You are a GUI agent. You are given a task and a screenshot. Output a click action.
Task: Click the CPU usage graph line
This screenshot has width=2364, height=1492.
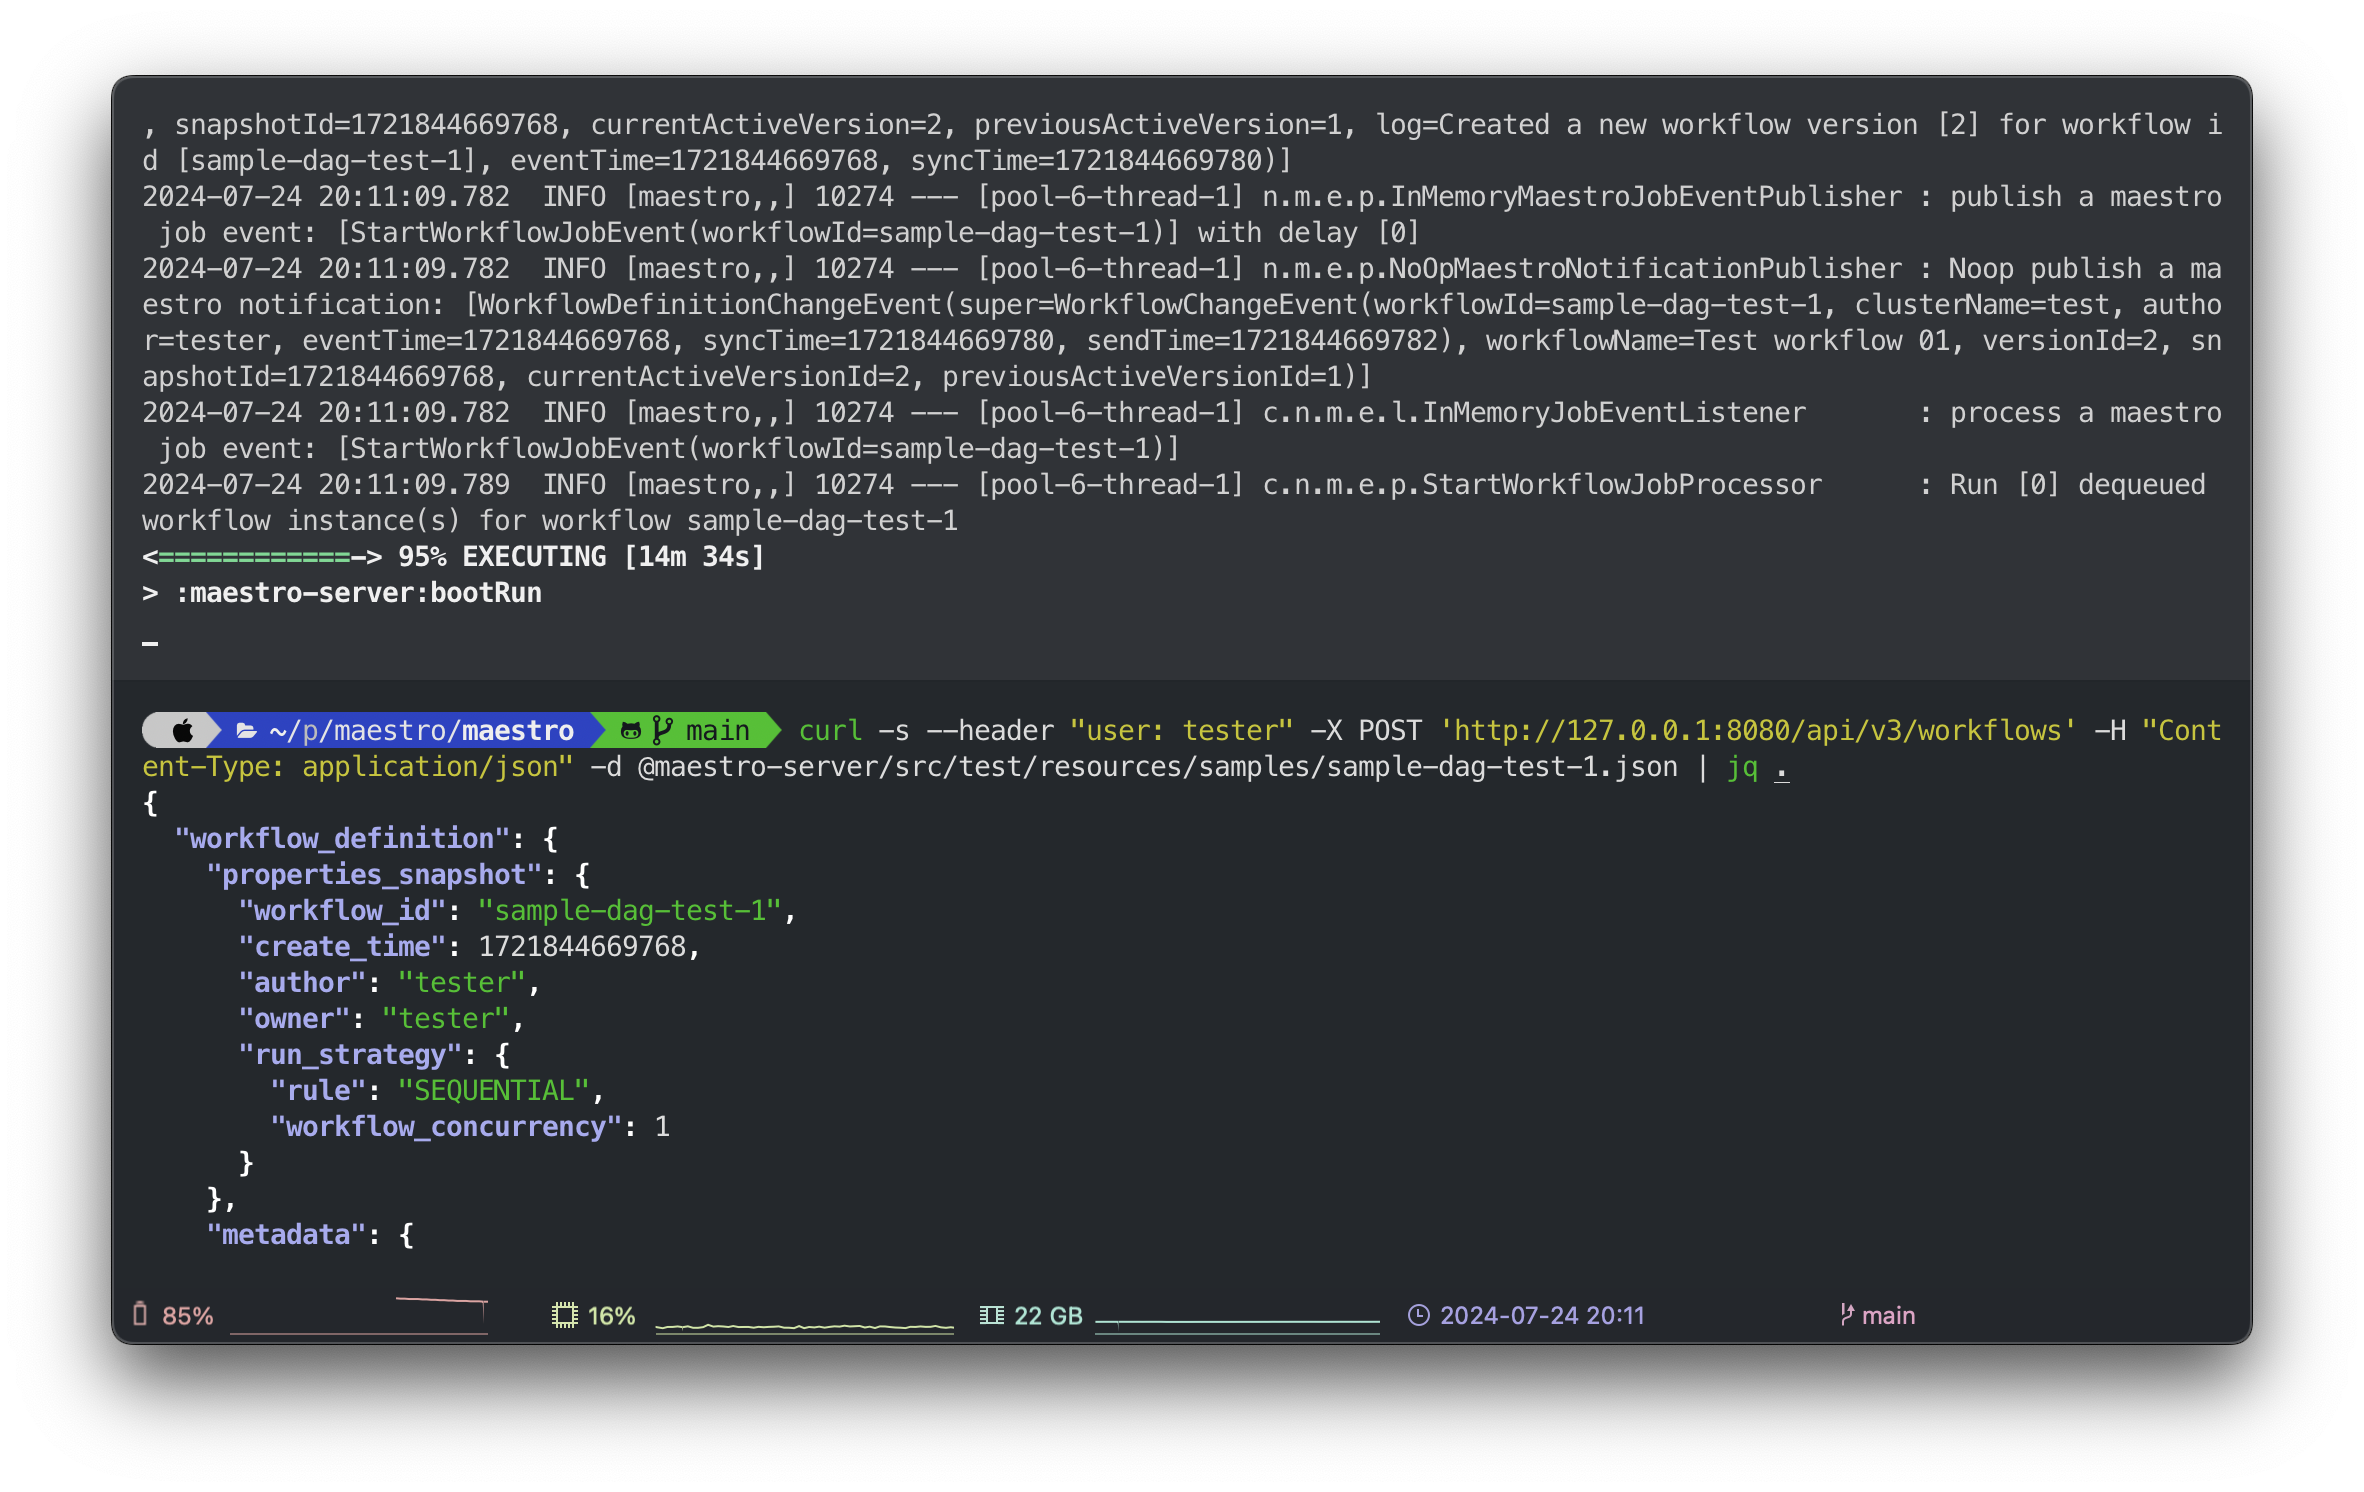pyautogui.click(x=804, y=1326)
